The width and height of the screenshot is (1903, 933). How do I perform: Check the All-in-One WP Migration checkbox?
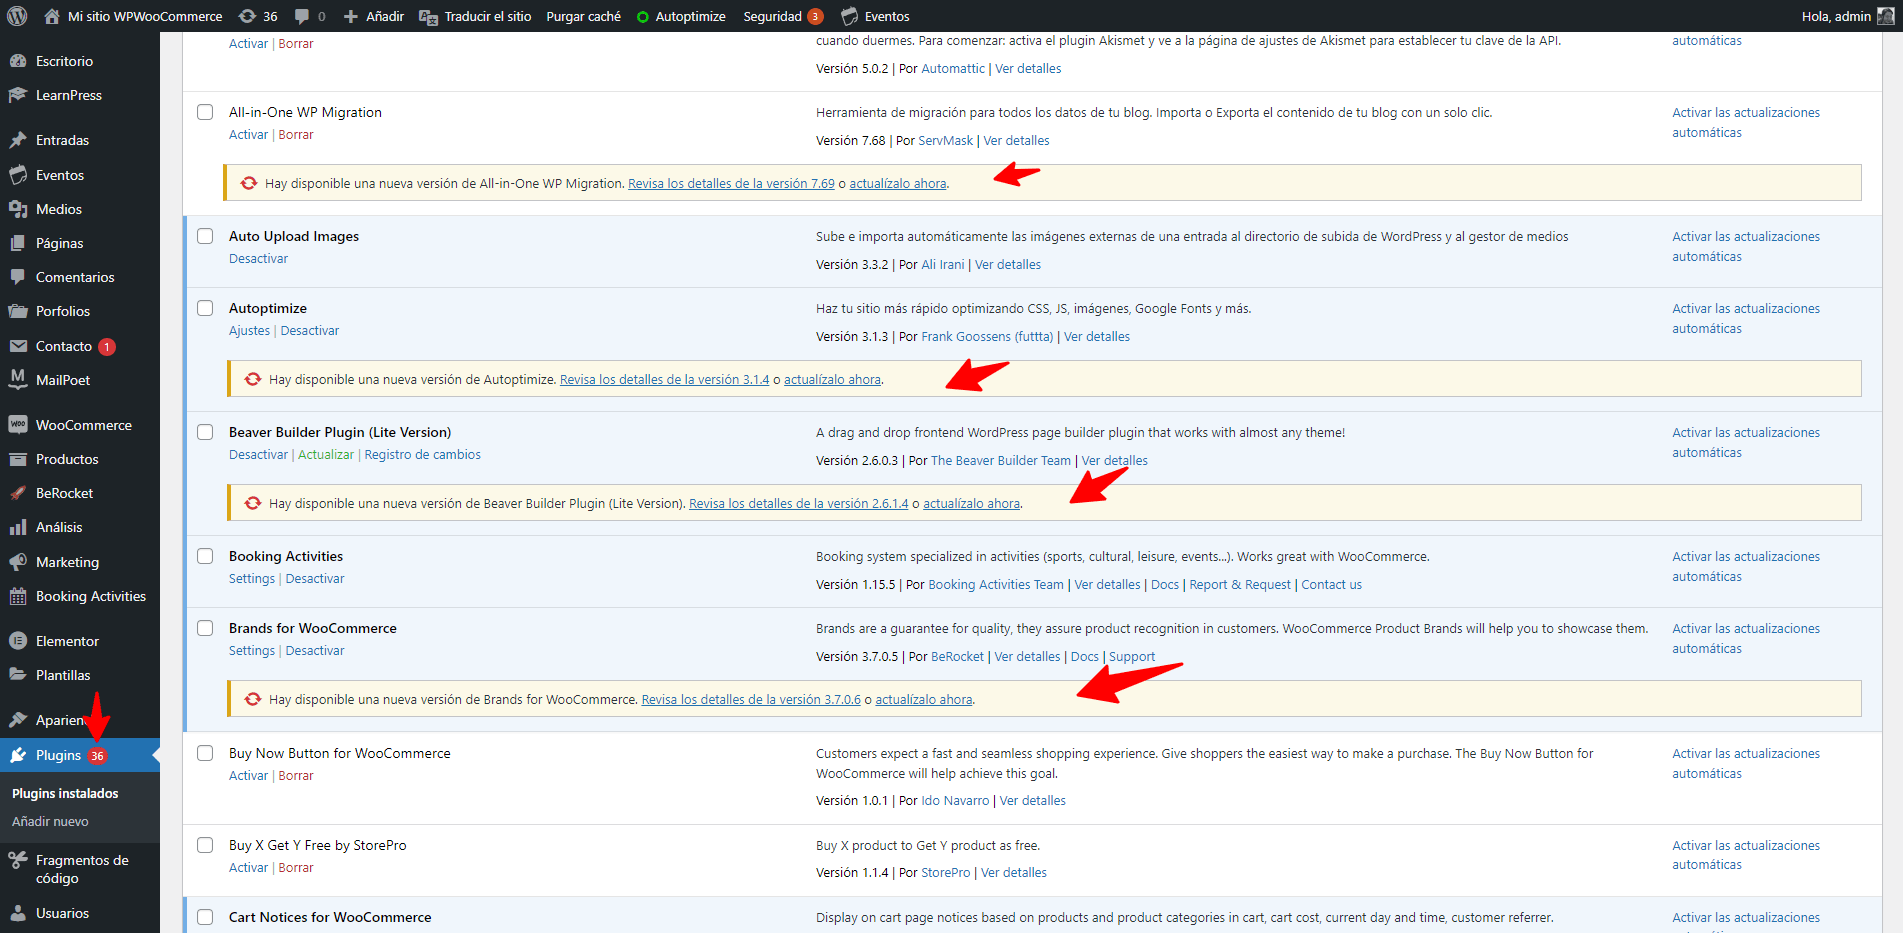pyautogui.click(x=205, y=112)
